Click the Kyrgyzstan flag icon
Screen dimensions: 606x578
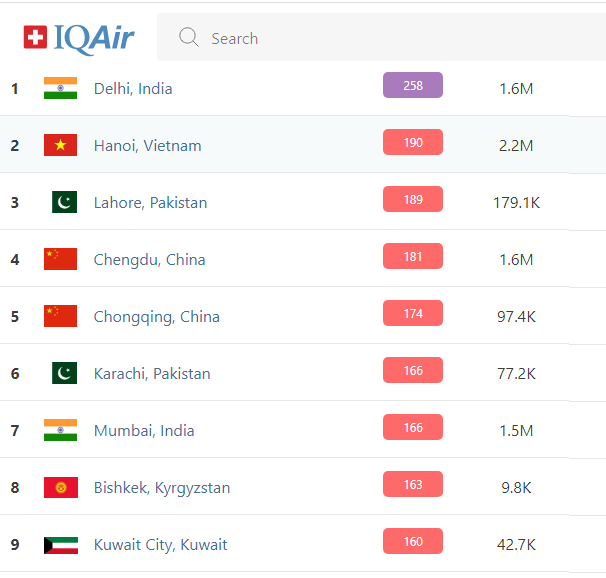pyautogui.click(x=60, y=487)
